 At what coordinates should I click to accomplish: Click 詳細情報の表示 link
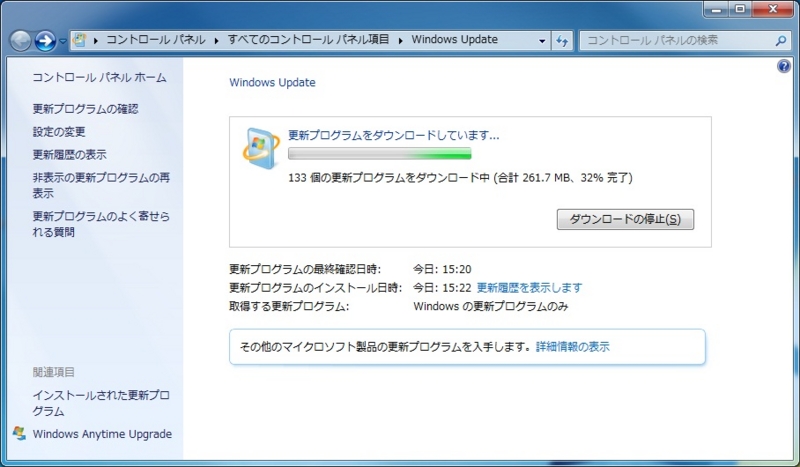click(x=573, y=347)
